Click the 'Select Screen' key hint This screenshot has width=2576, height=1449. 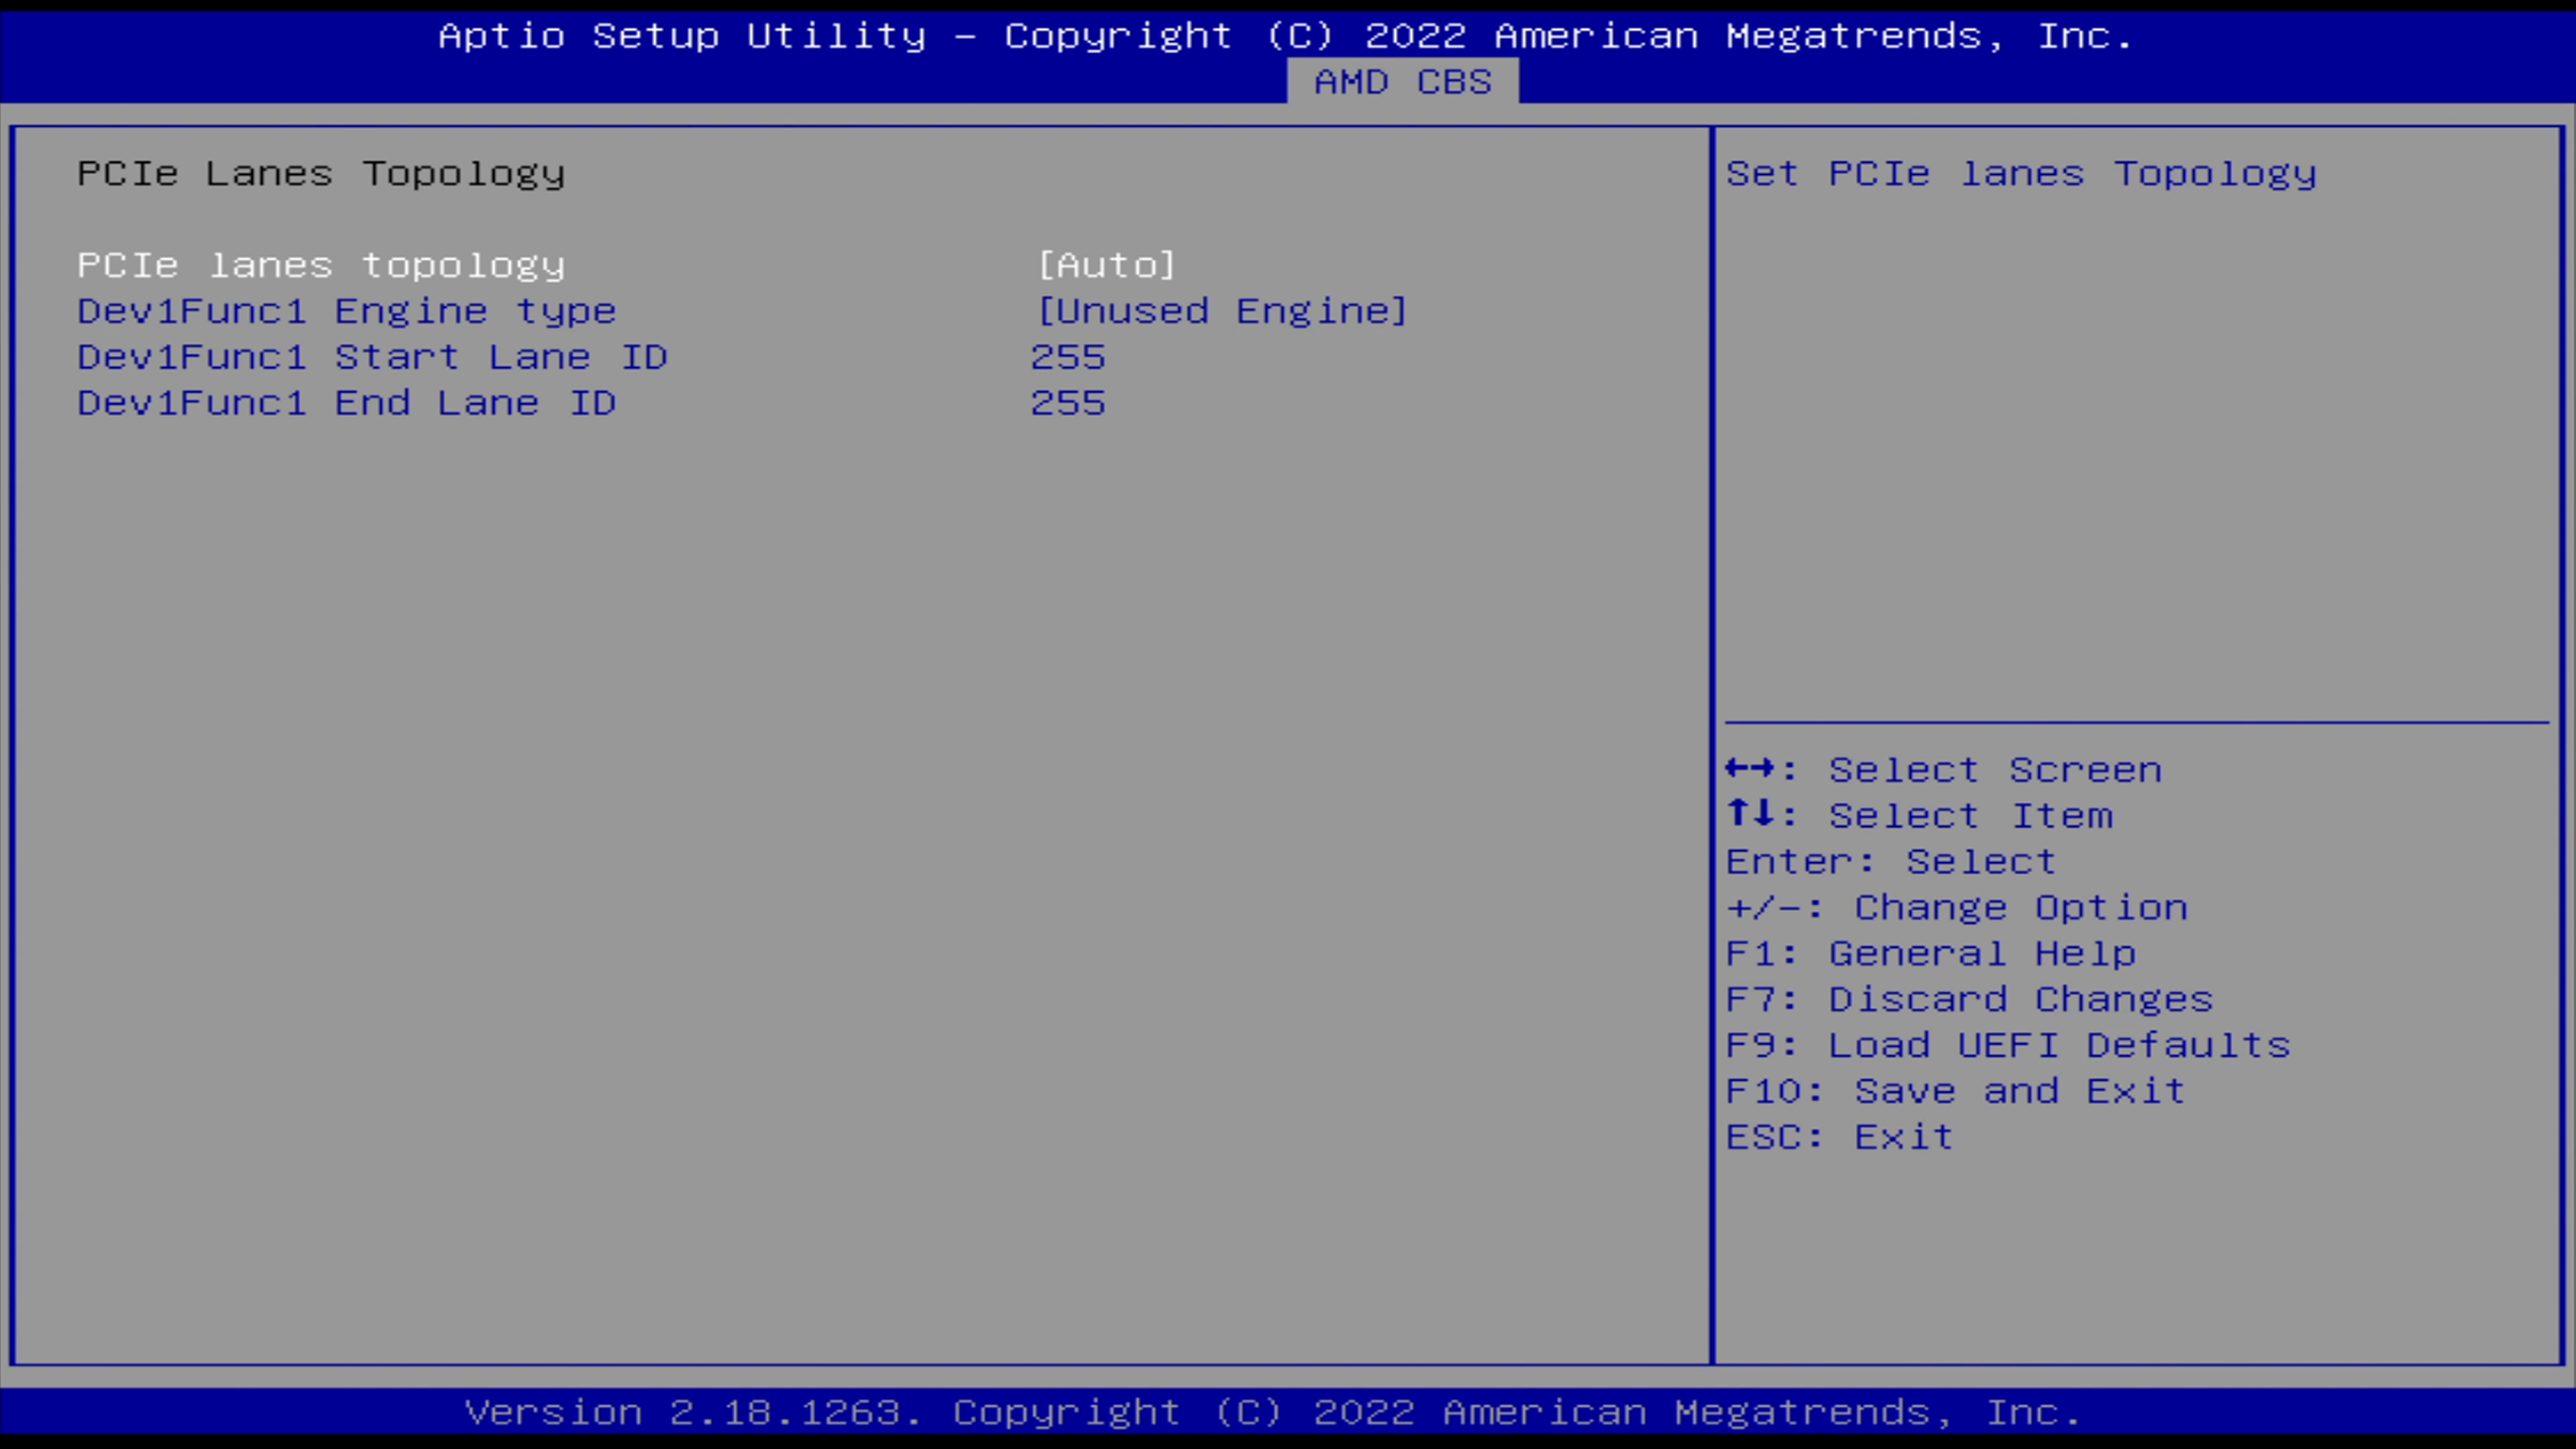click(1944, 770)
